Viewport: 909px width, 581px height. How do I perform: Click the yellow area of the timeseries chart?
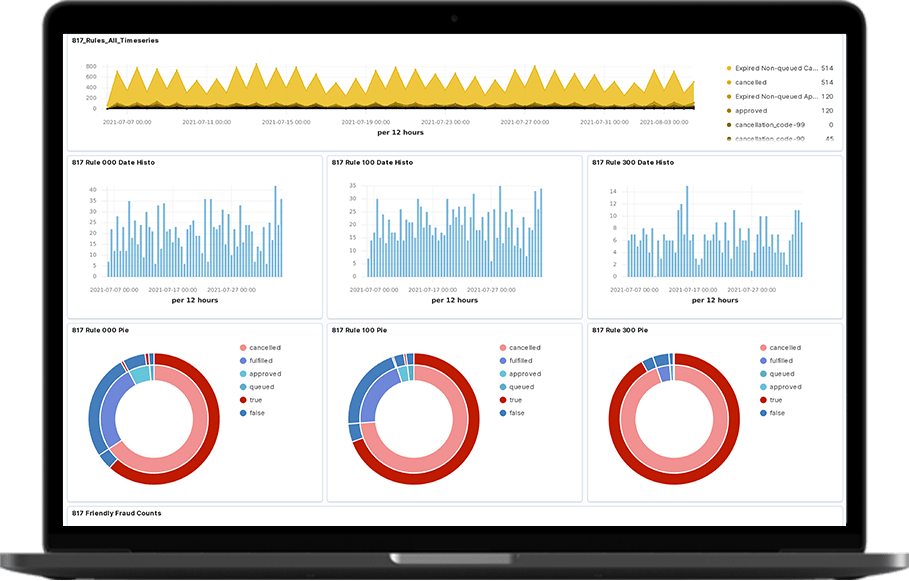(400, 92)
